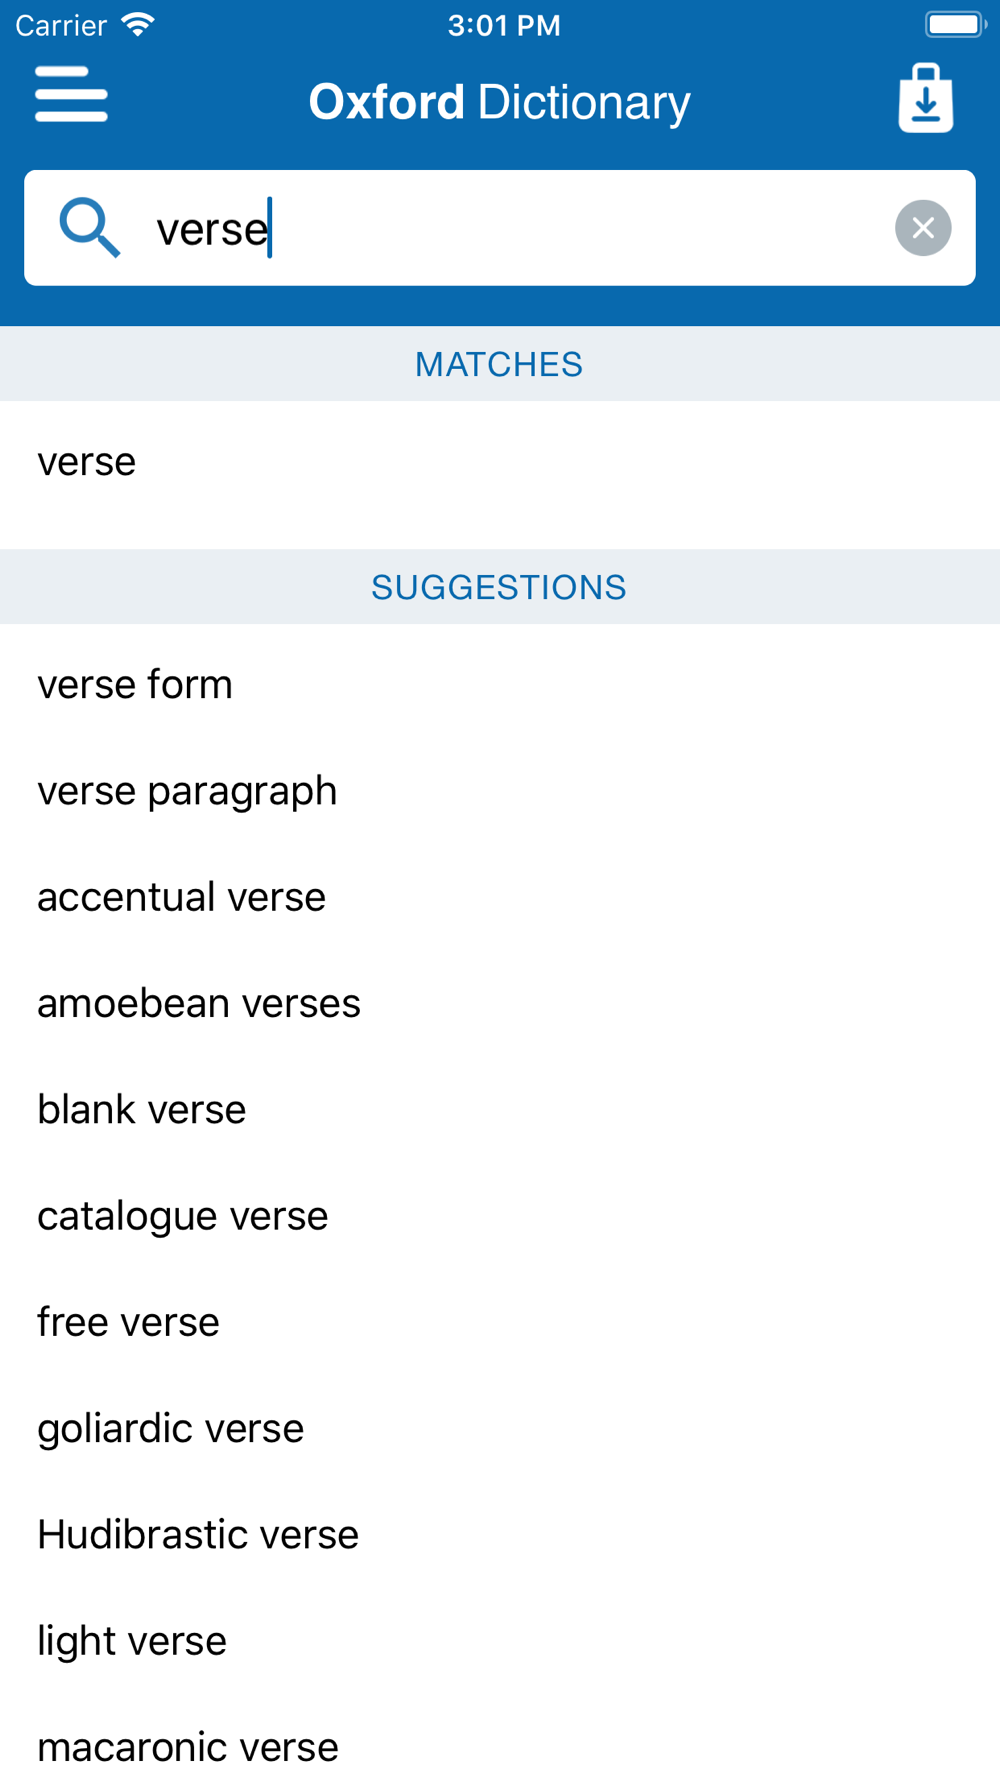This screenshot has width=1000, height=1778.
Task: Clear the search field text
Action: point(923,228)
